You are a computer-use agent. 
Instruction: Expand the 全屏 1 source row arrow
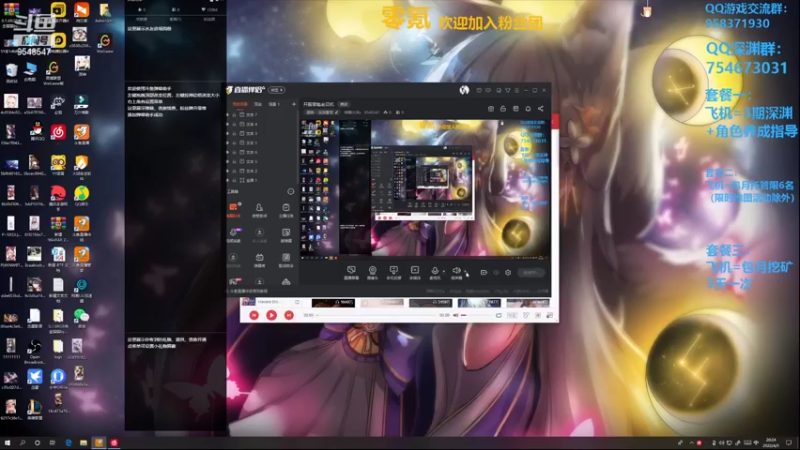228,180
